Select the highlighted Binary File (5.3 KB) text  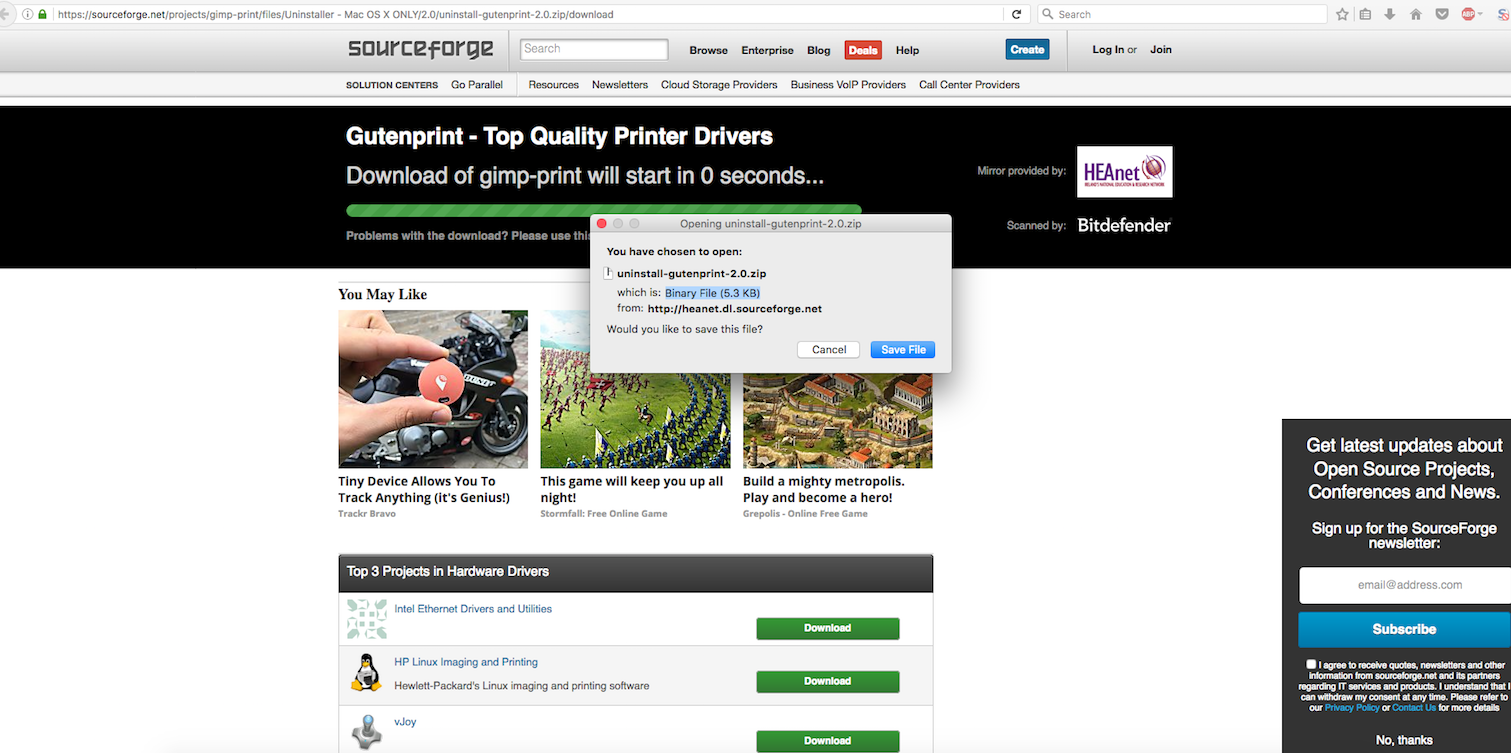click(712, 293)
